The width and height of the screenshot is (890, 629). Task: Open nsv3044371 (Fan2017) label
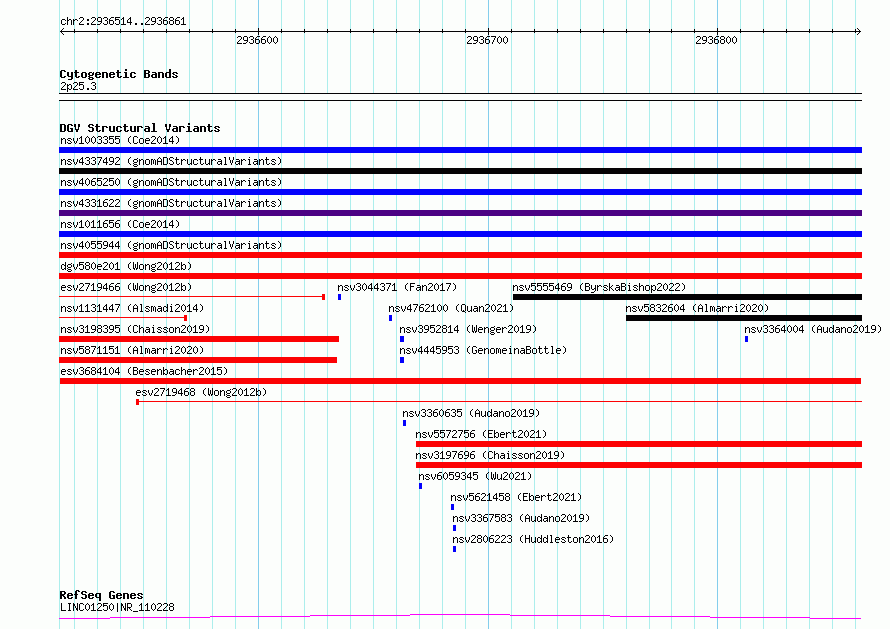[397, 287]
